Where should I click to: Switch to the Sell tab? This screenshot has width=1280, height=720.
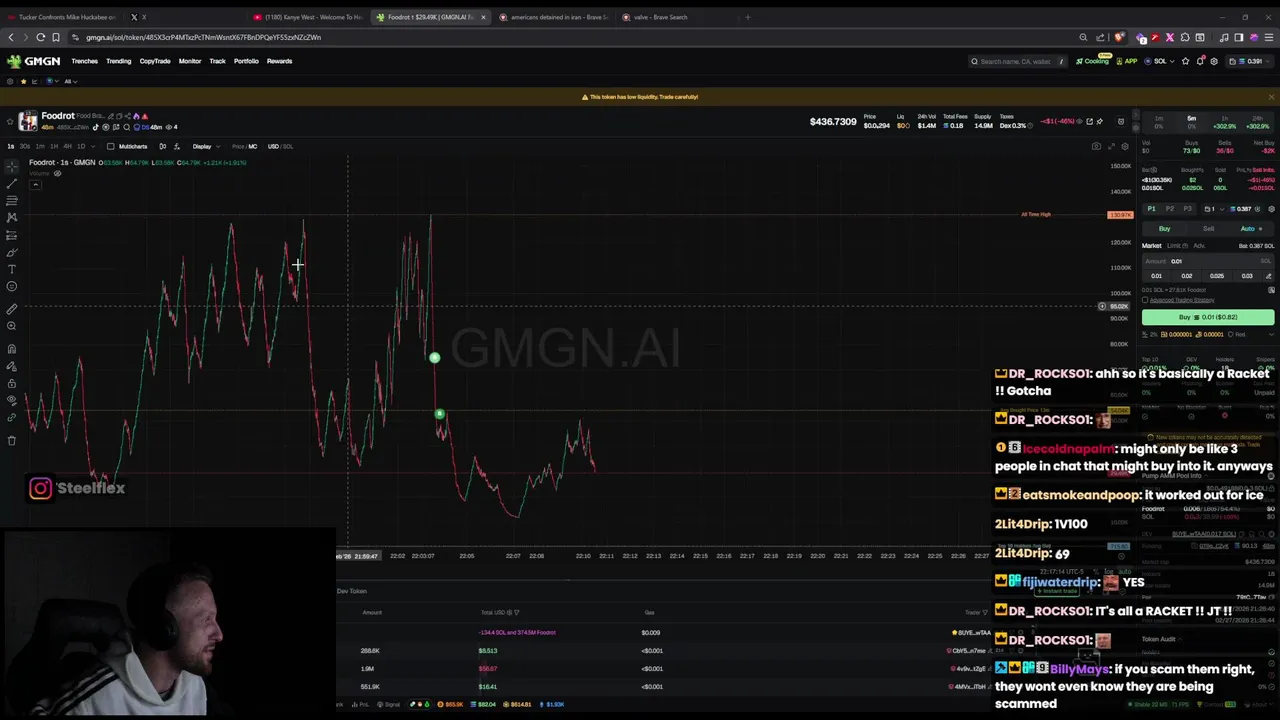pyautogui.click(x=1208, y=229)
